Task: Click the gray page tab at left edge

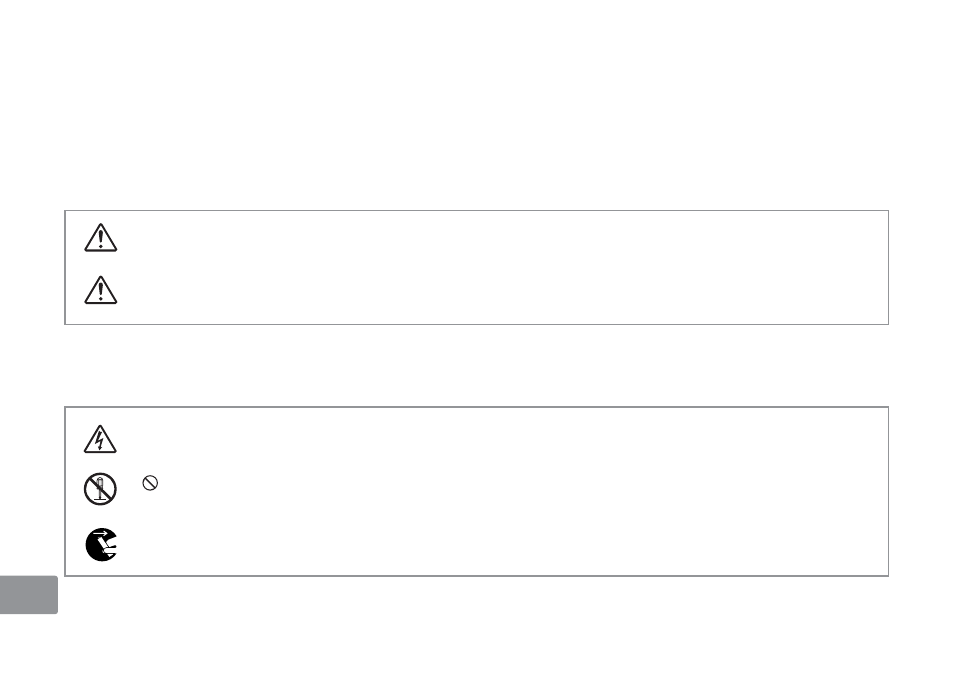Action: (x=29, y=595)
